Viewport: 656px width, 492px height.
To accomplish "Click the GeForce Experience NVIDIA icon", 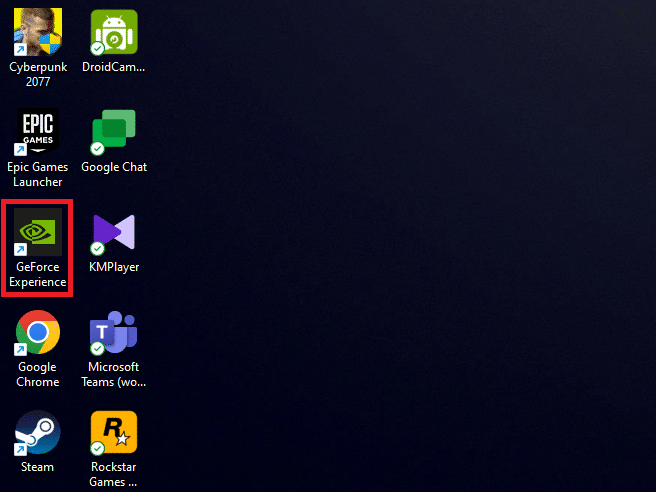I will (x=38, y=232).
